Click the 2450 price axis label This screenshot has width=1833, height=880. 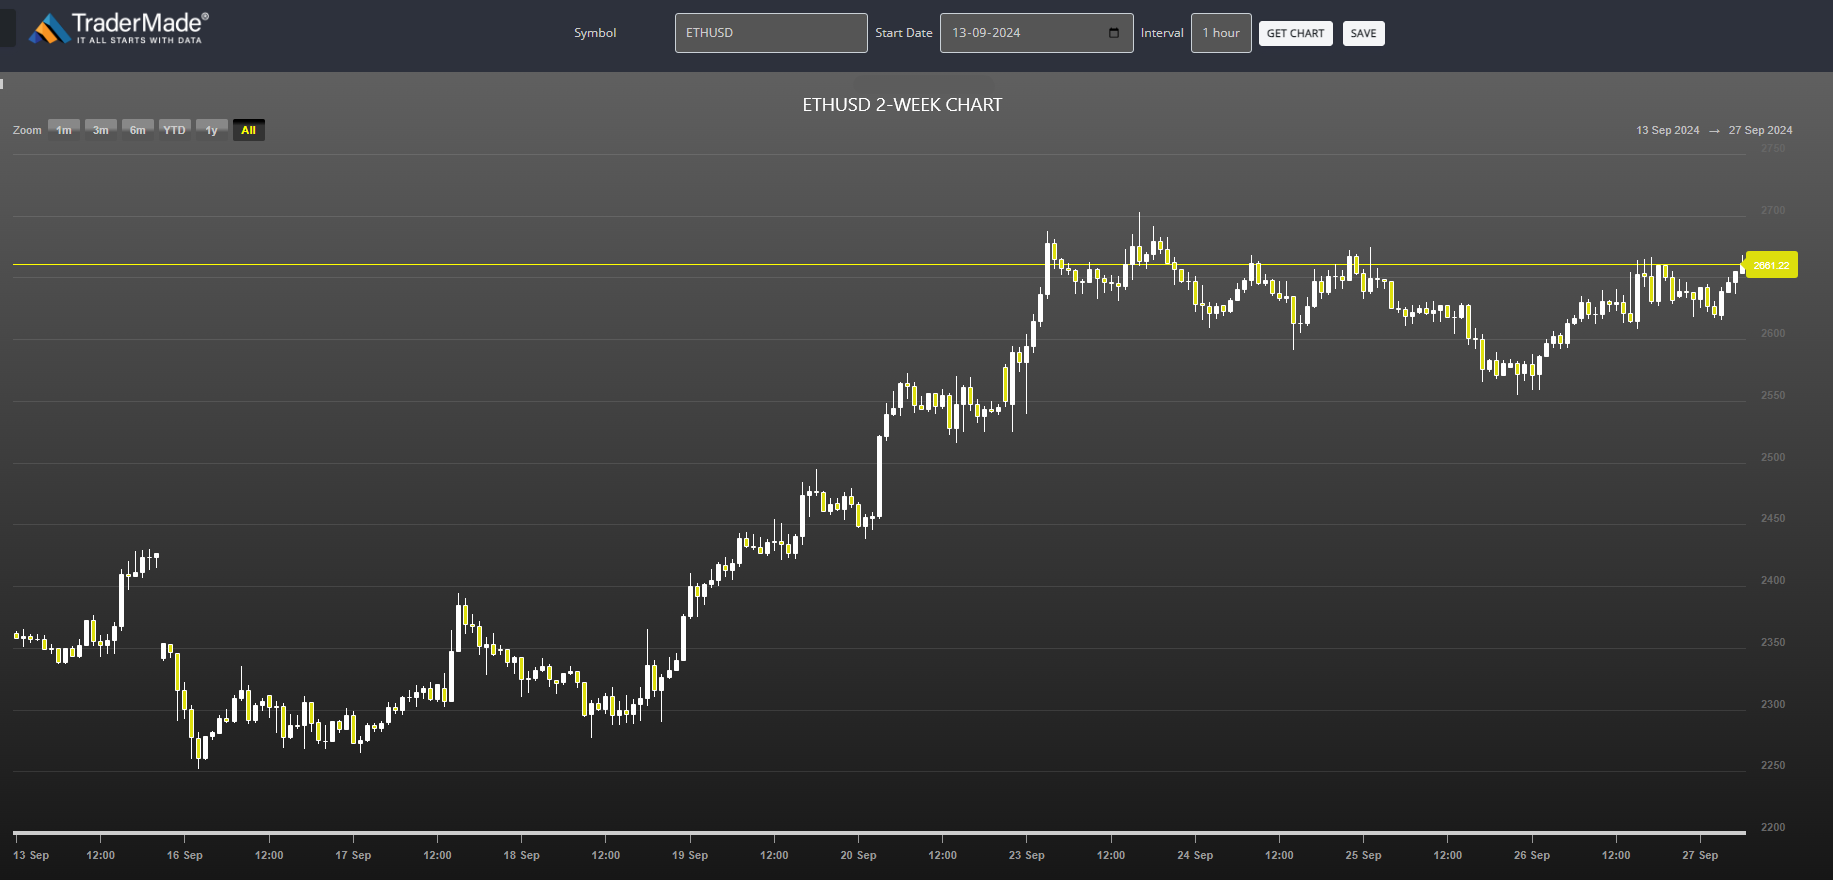pyautogui.click(x=1773, y=519)
